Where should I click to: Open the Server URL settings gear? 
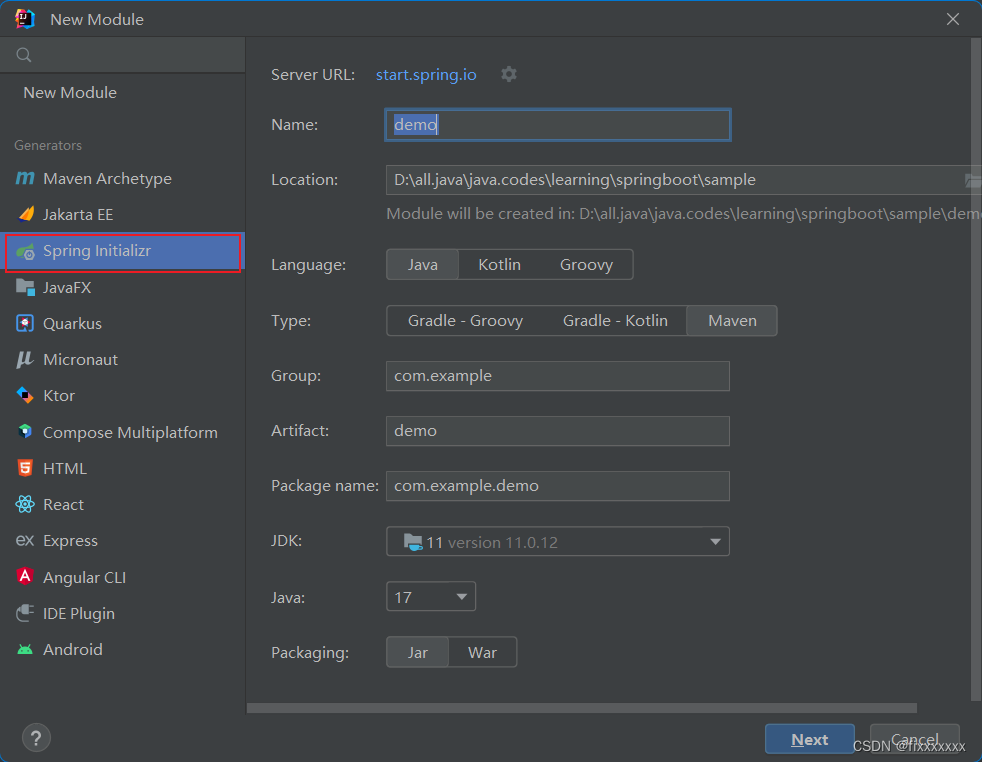point(509,74)
